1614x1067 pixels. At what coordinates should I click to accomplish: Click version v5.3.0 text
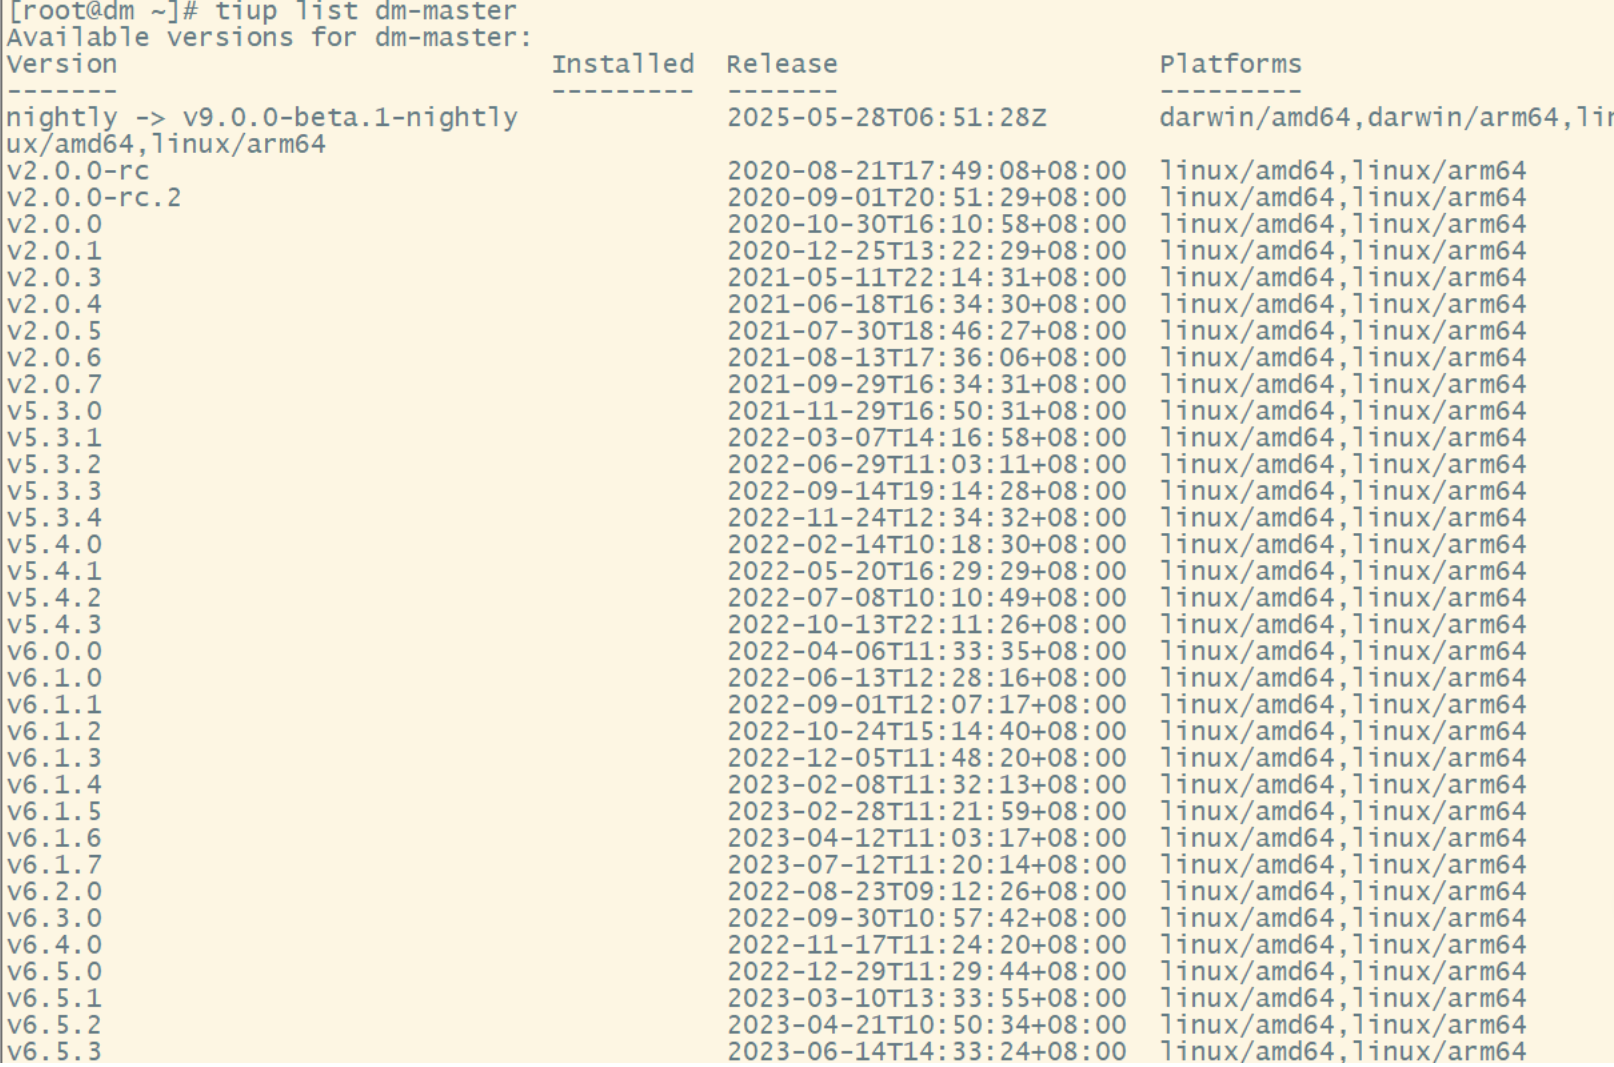(54, 411)
